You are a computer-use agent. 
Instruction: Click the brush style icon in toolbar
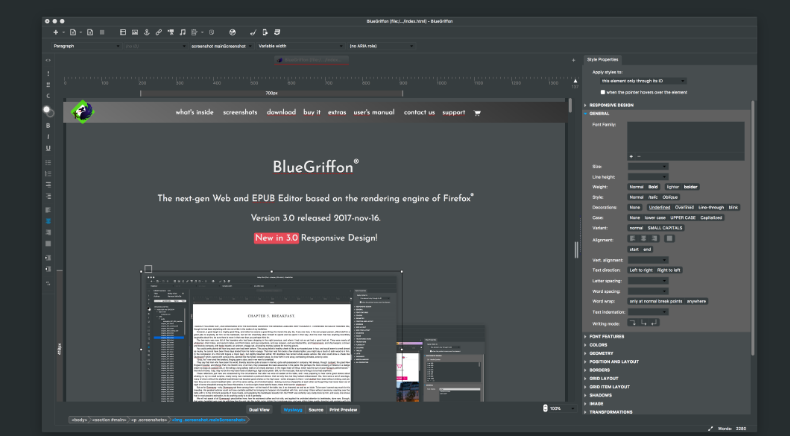click(x=253, y=32)
